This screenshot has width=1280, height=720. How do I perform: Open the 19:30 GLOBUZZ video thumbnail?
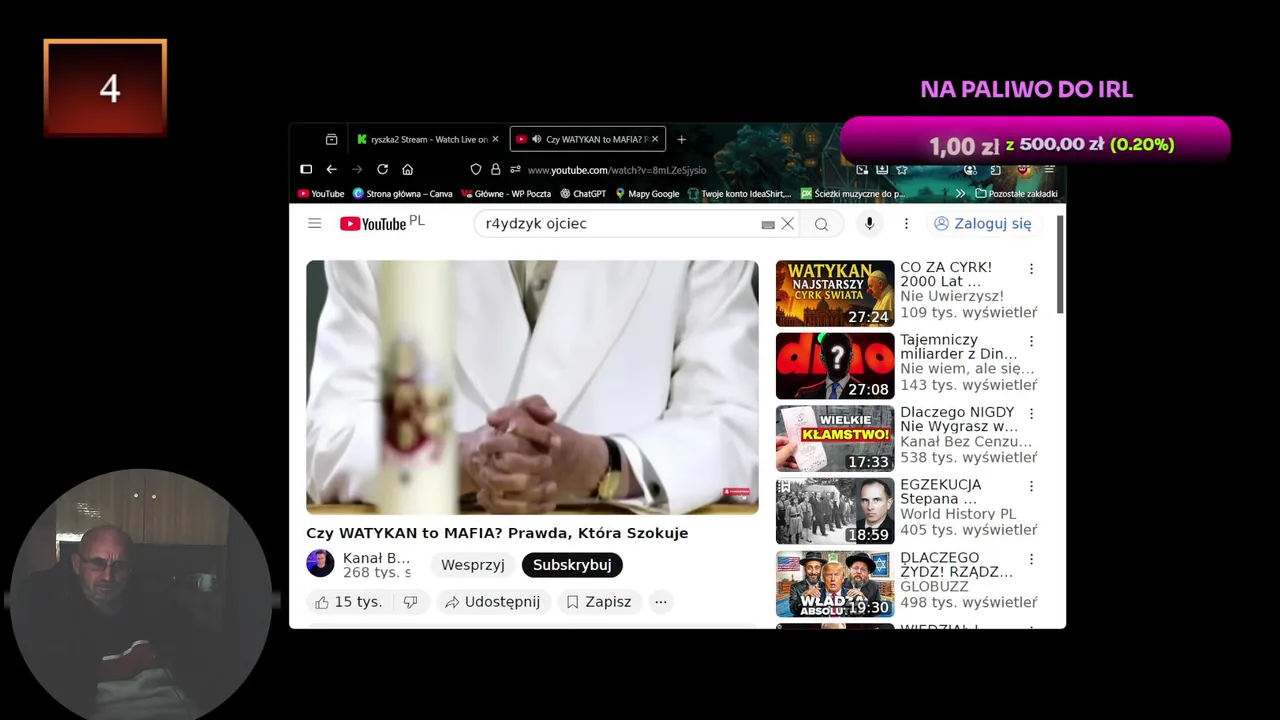point(835,584)
